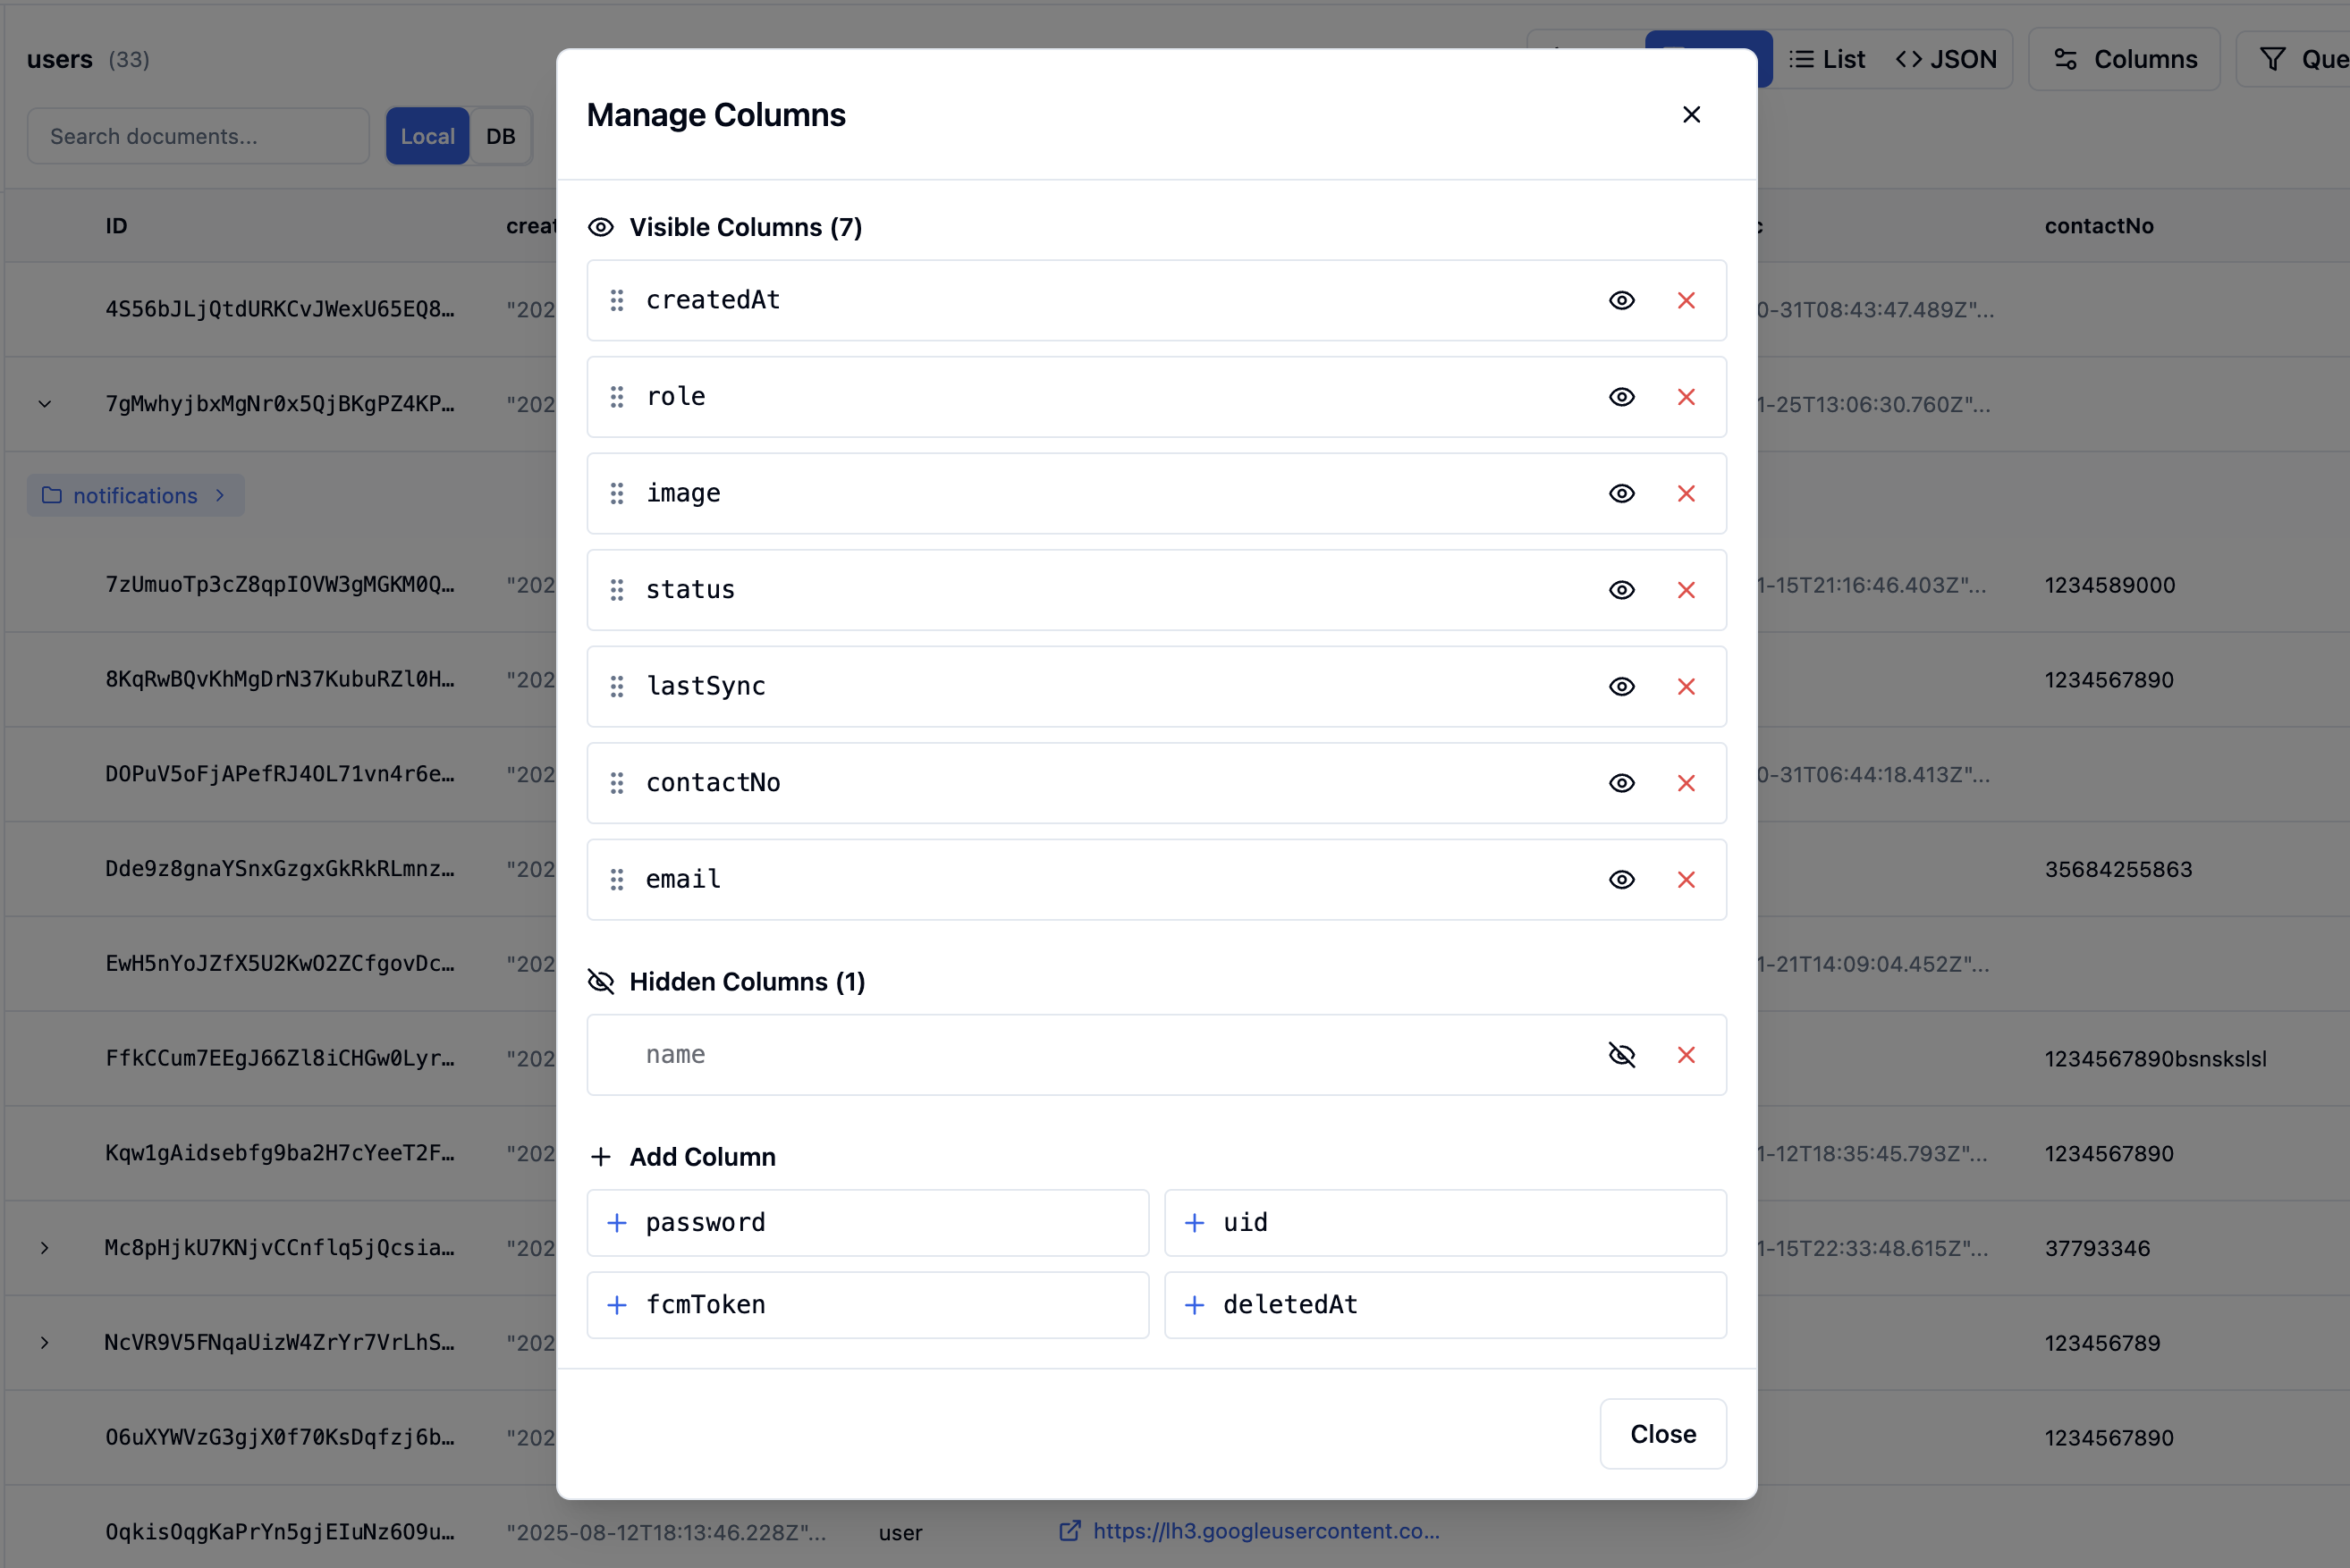Expand the Mc8pHjkU7KNjvCCnflq row
This screenshot has width=2350, height=1568.
click(44, 1247)
